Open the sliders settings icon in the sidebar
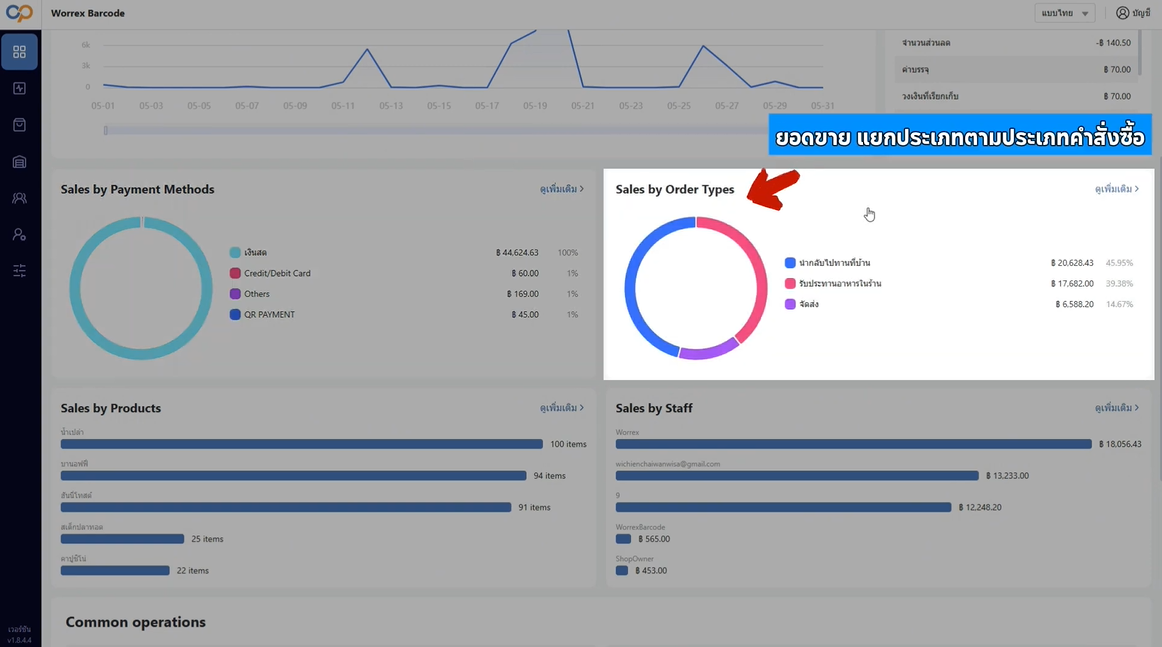Image resolution: width=1162 pixels, height=647 pixels. (x=19, y=271)
